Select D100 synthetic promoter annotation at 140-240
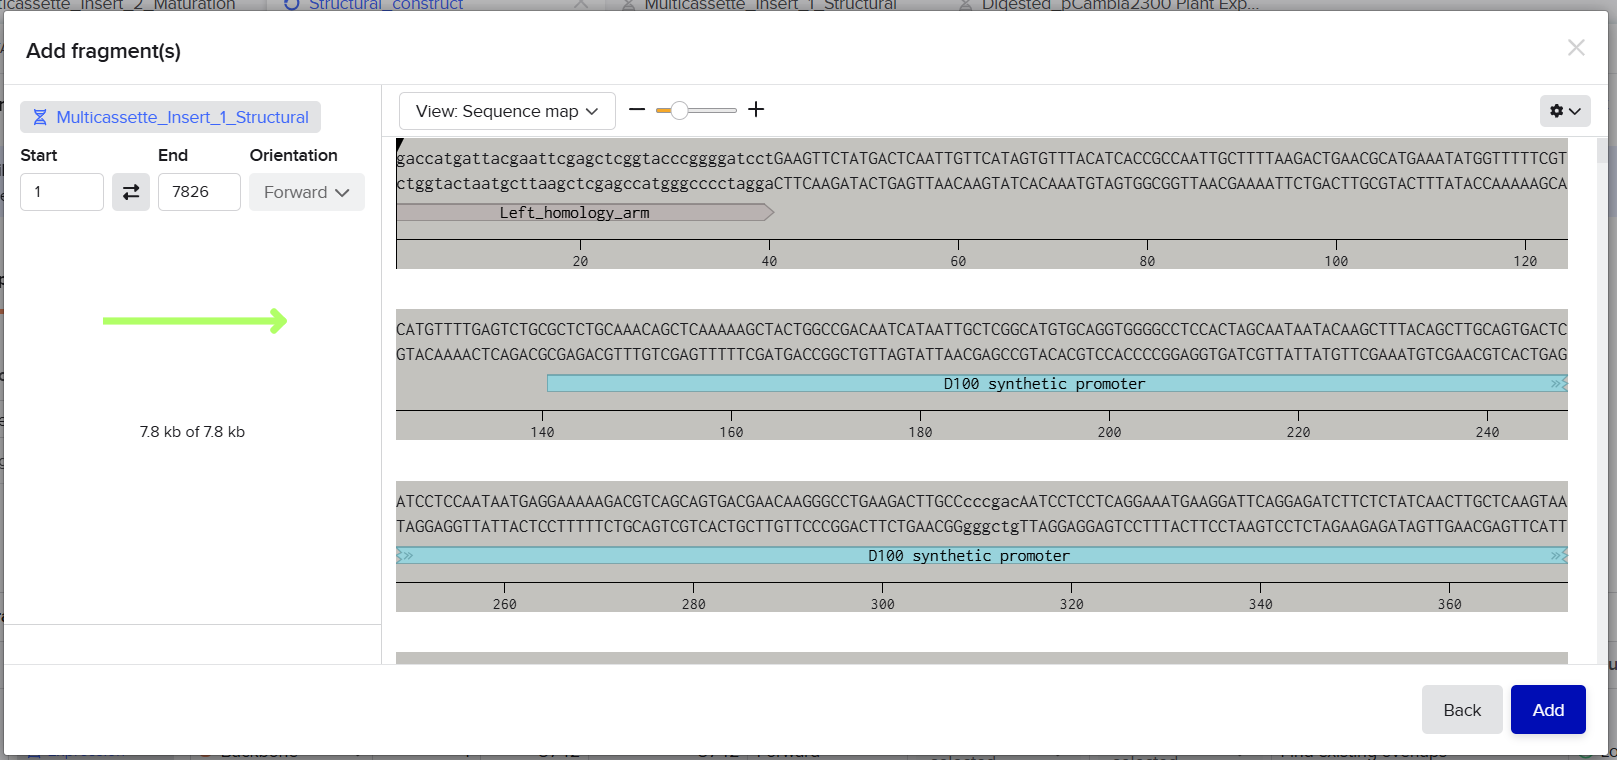1617x760 pixels. [1057, 384]
